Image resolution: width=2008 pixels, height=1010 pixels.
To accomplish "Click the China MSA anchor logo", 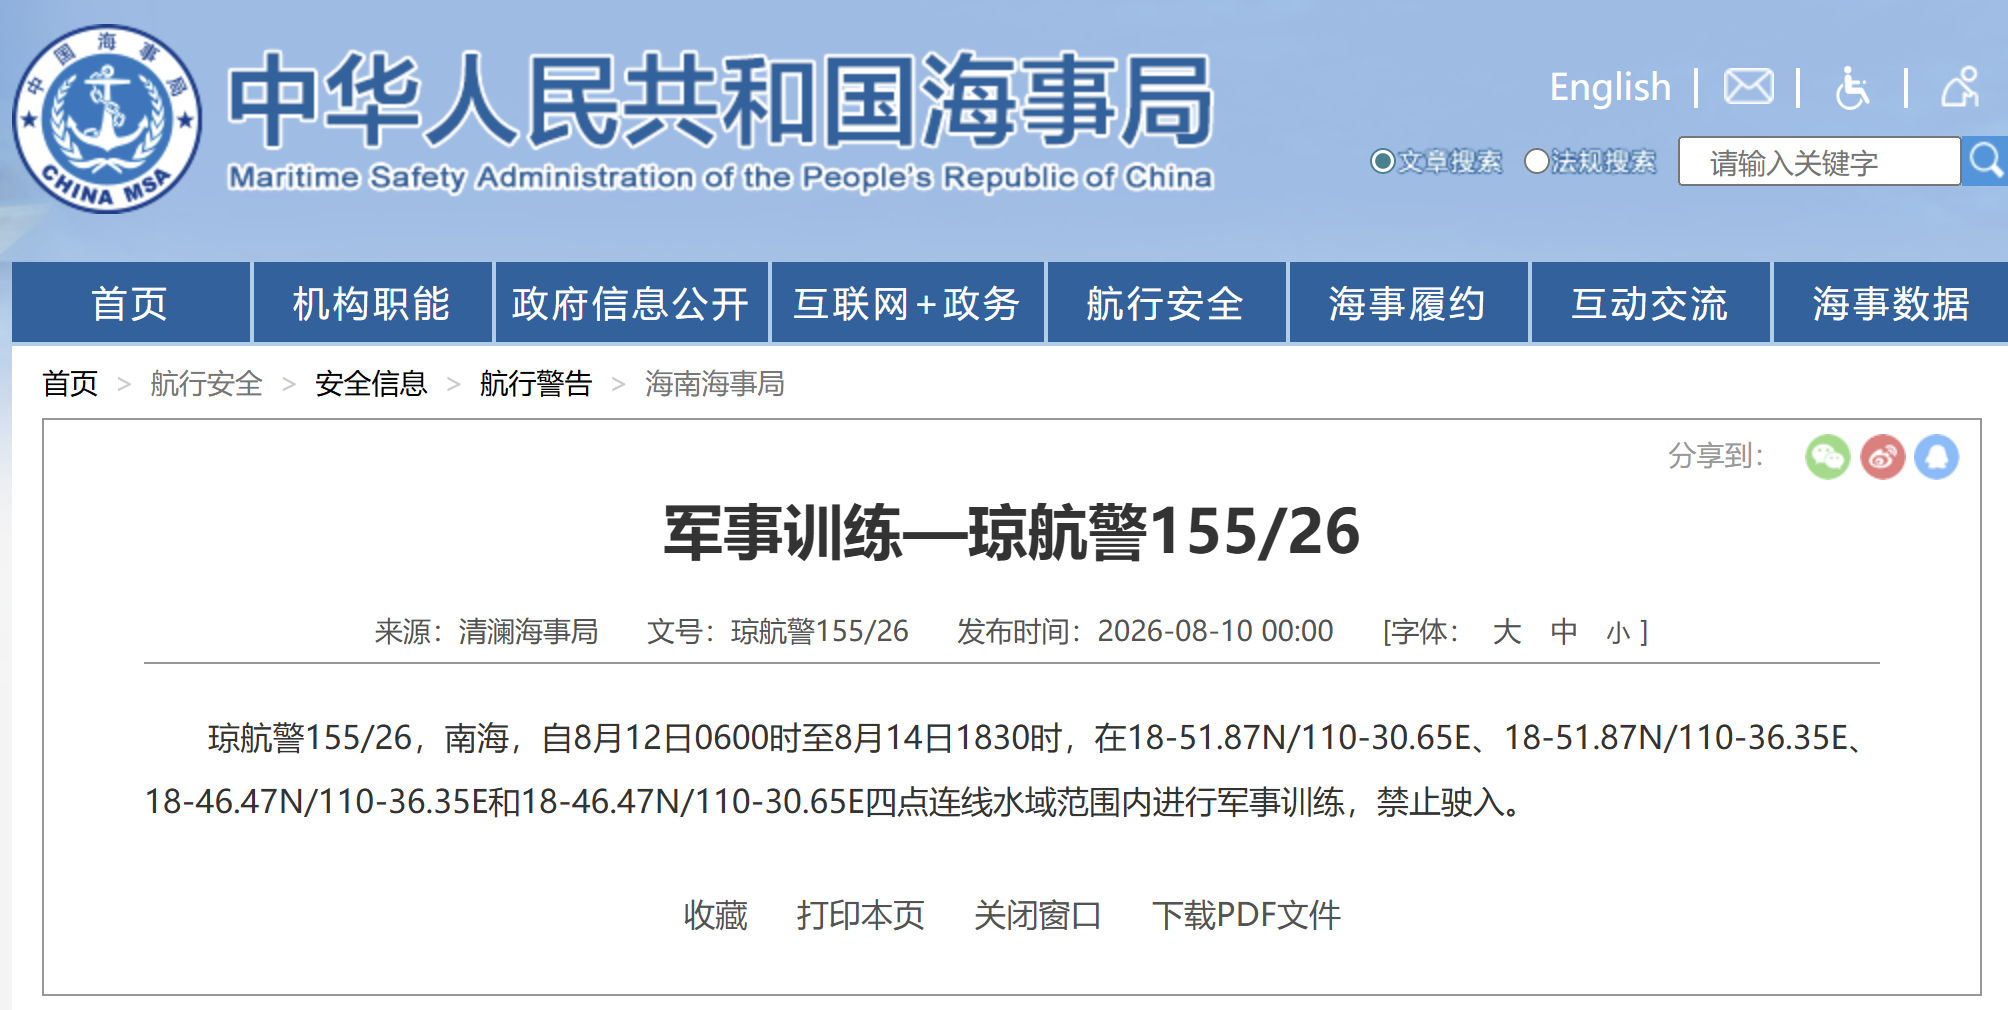I will [x=107, y=119].
